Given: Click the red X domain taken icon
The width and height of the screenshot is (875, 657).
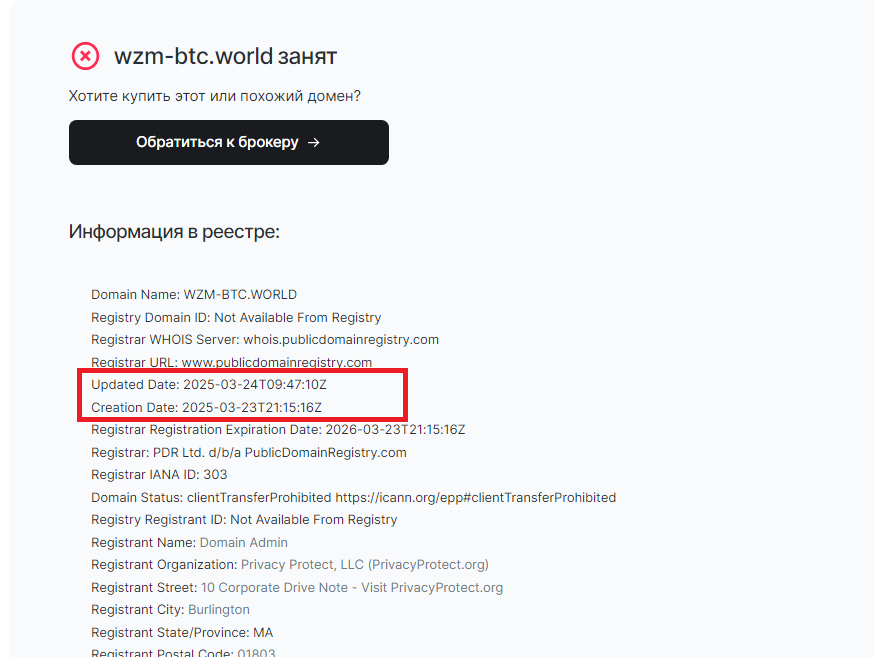Looking at the screenshot, I should pyautogui.click(x=85, y=56).
